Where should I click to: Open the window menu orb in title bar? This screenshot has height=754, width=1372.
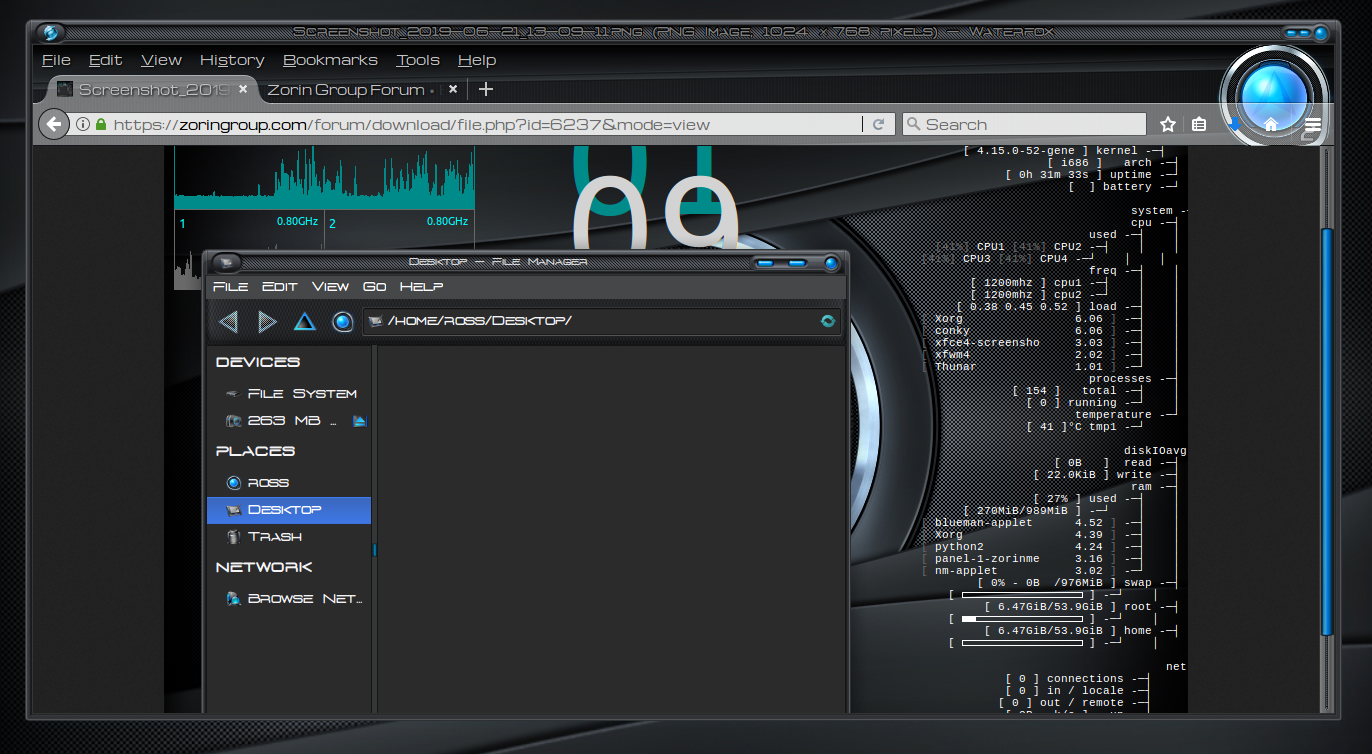tap(52, 32)
